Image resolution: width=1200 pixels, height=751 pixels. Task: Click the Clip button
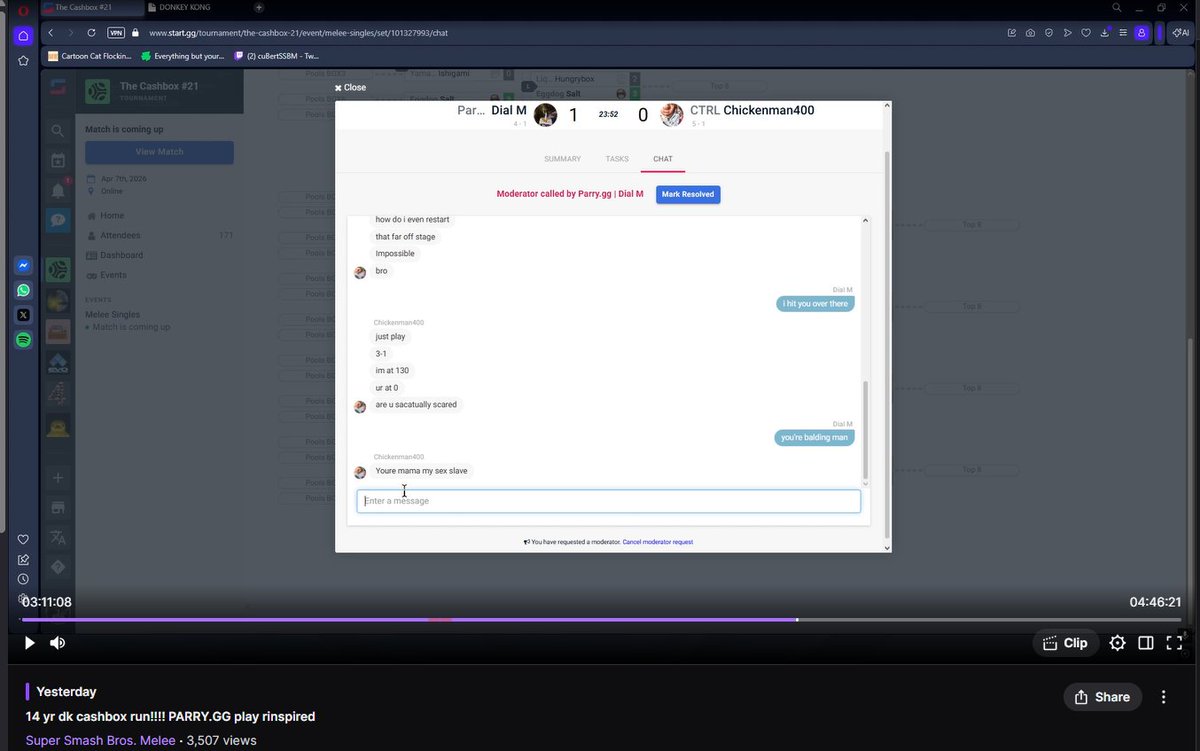click(x=1065, y=643)
